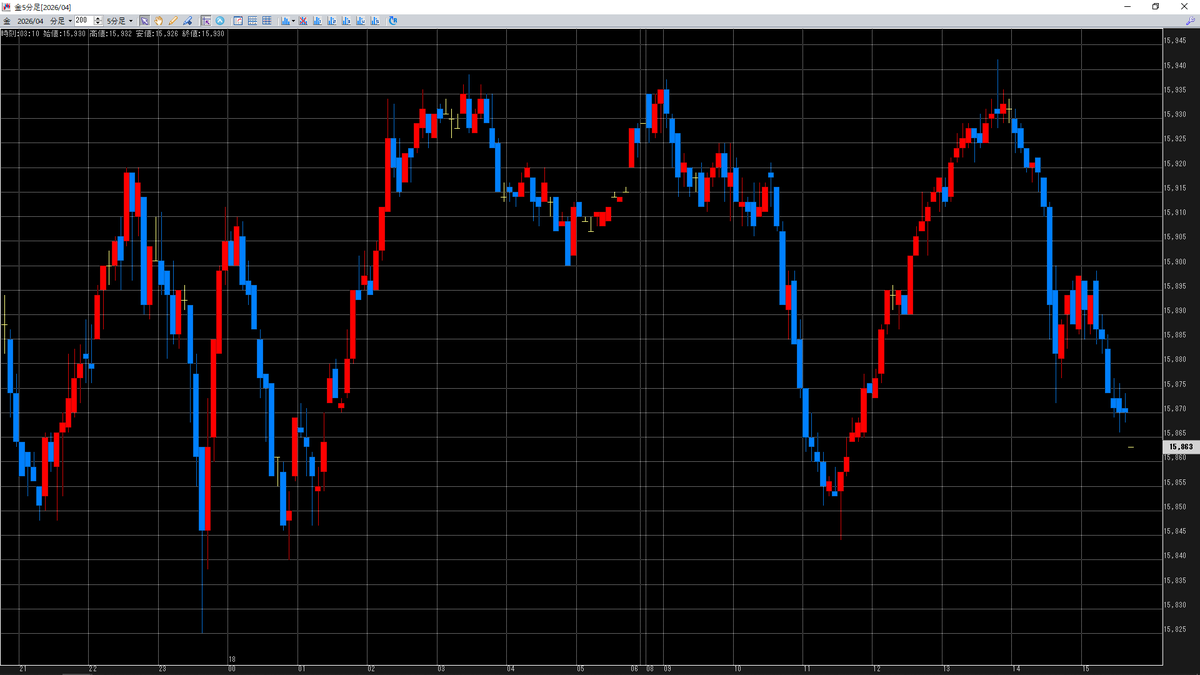Increase the bar count with the up spinner
Viewport: 1200px width, 675px height.
98,18
